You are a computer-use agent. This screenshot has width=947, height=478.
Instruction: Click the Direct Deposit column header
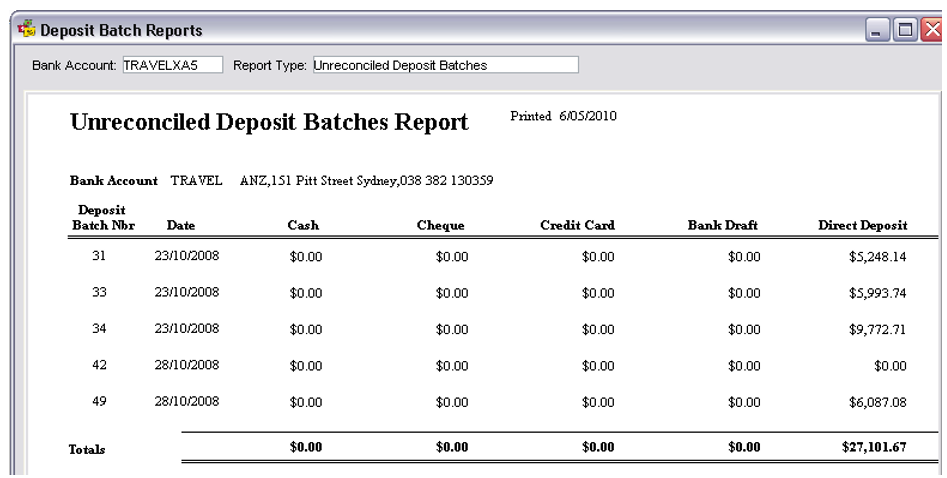click(862, 225)
